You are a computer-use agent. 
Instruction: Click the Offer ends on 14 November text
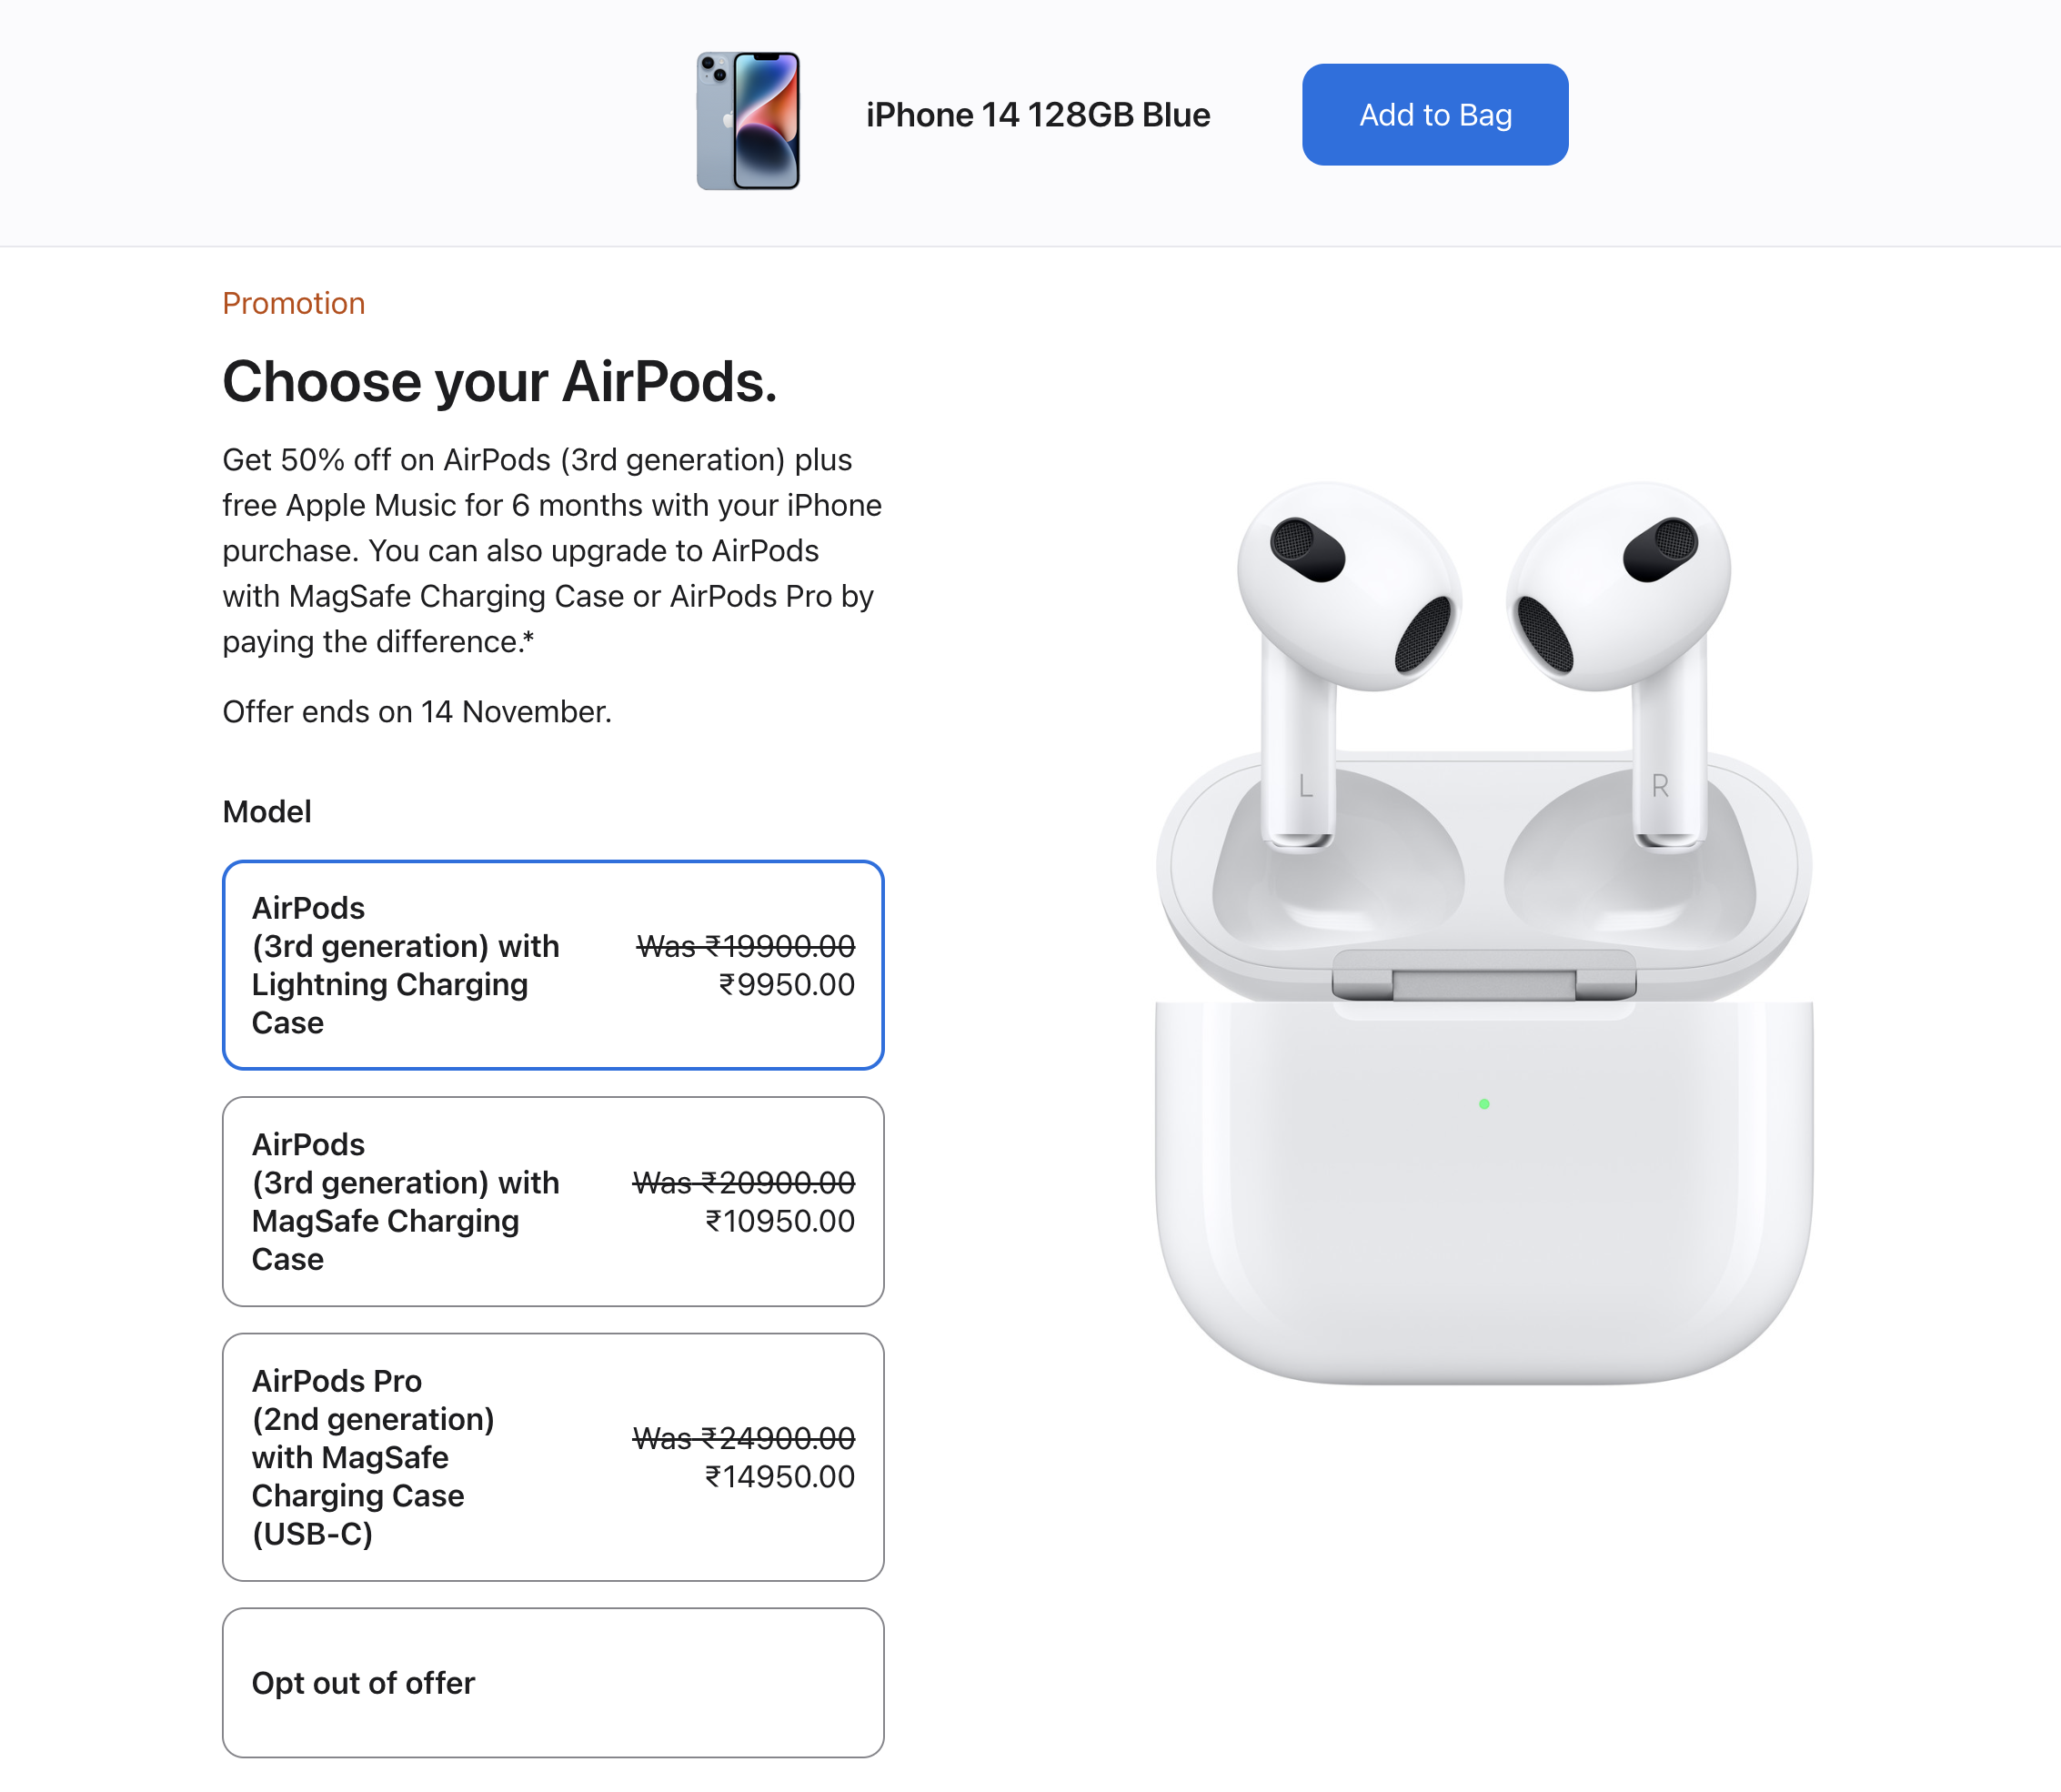[x=417, y=712]
